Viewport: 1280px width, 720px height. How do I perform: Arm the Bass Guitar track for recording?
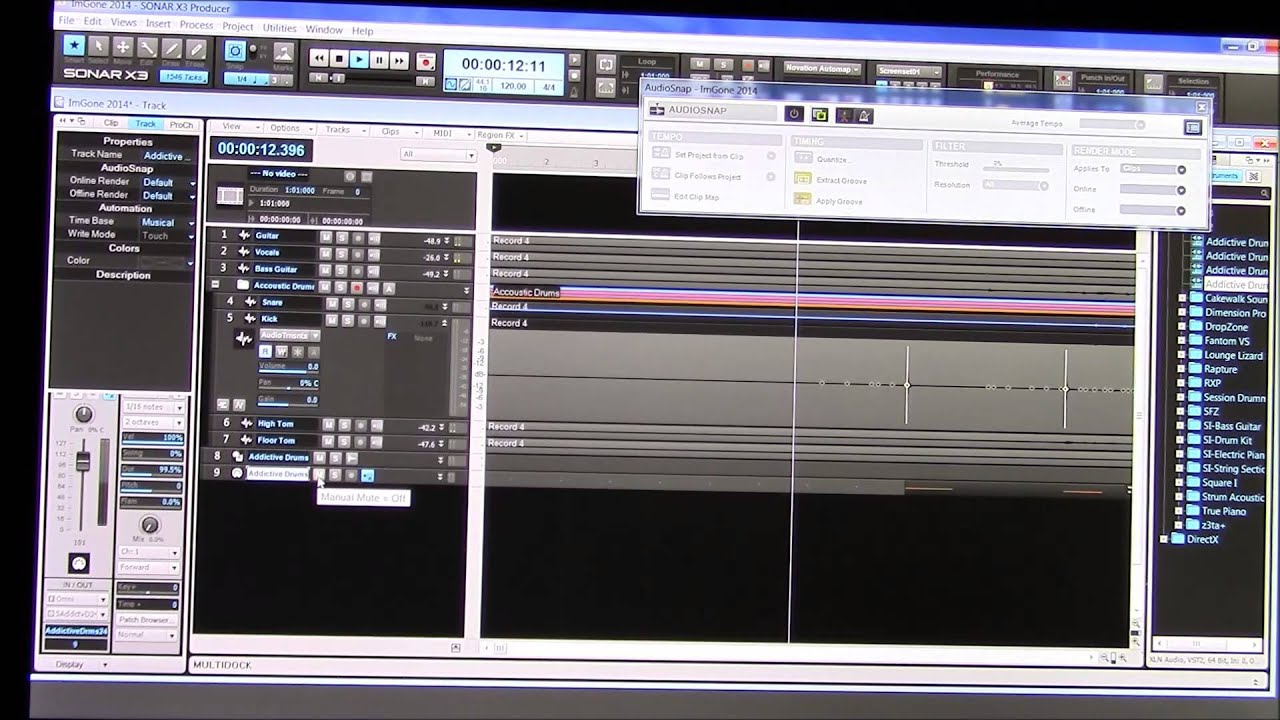357,271
